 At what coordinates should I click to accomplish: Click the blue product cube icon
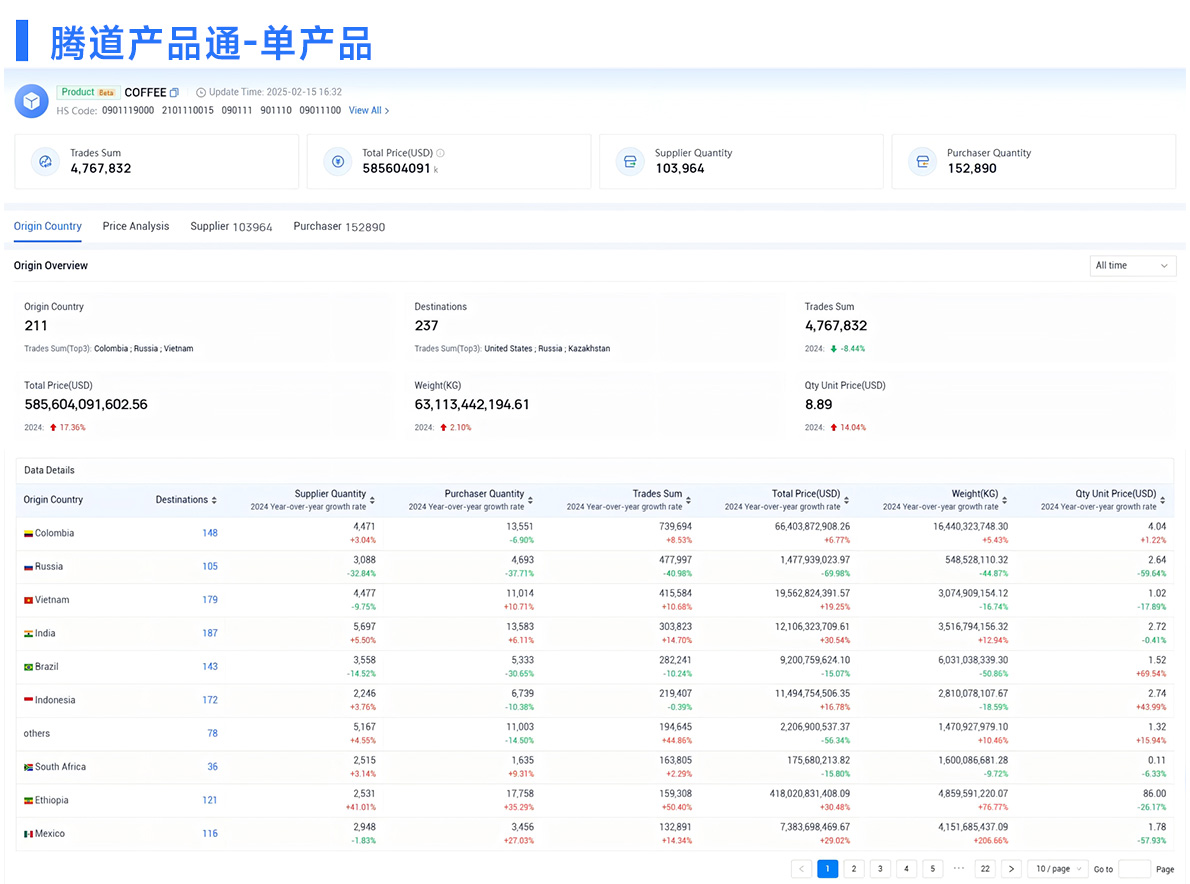click(x=32, y=101)
